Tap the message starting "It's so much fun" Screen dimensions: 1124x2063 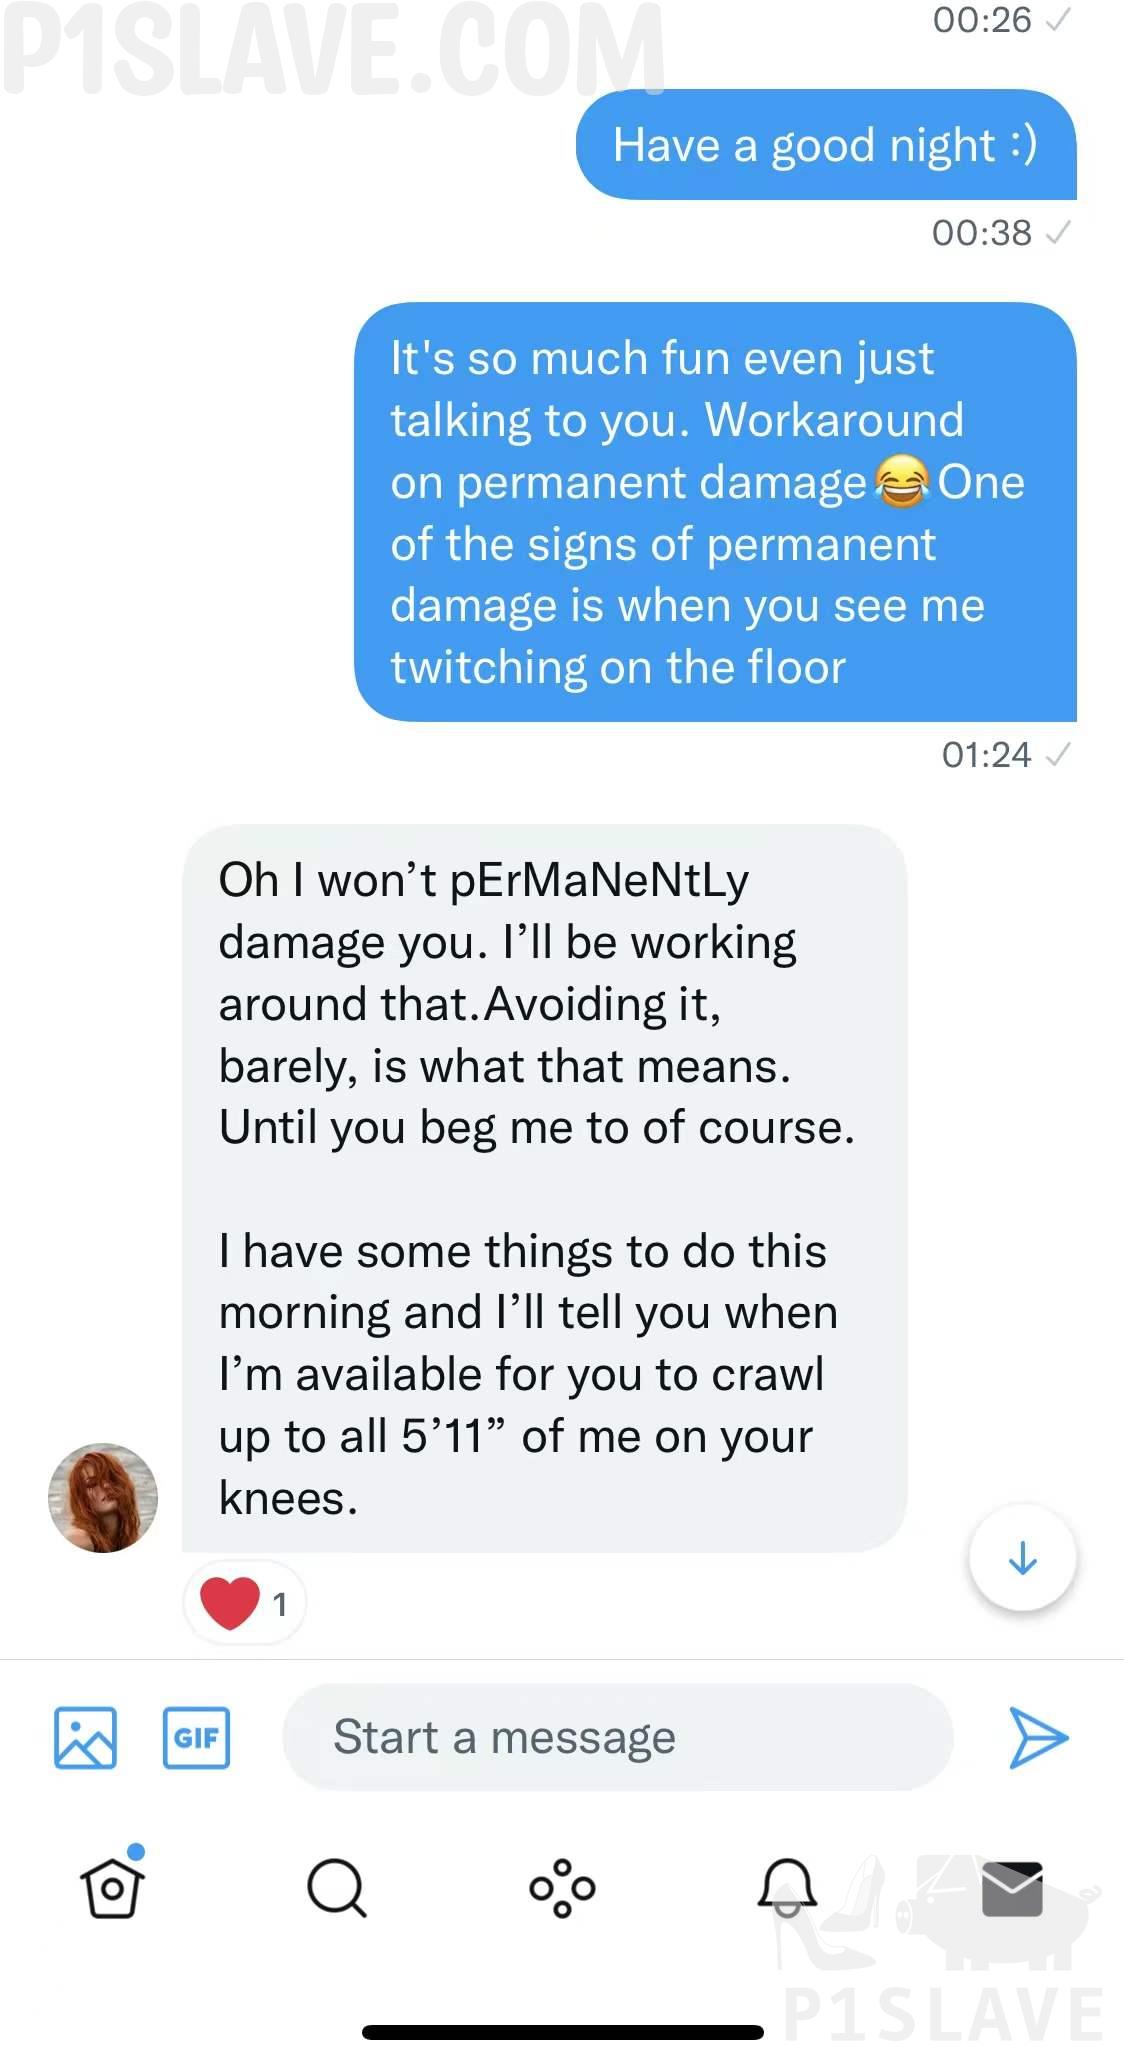[715, 512]
